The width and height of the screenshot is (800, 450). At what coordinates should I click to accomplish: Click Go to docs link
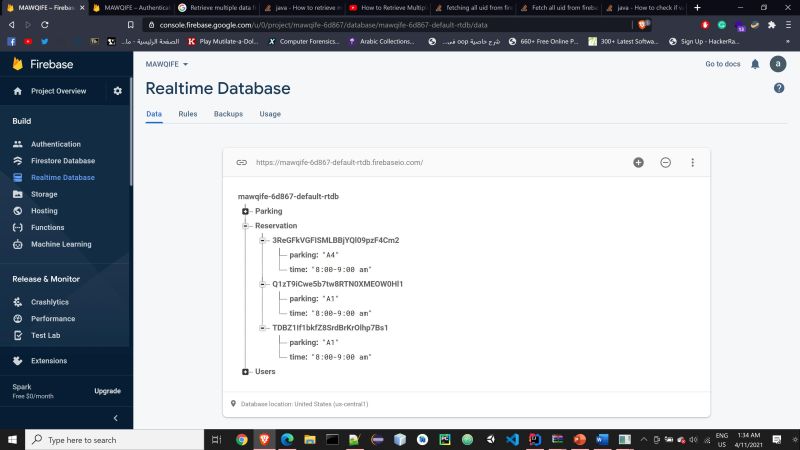tap(722, 64)
